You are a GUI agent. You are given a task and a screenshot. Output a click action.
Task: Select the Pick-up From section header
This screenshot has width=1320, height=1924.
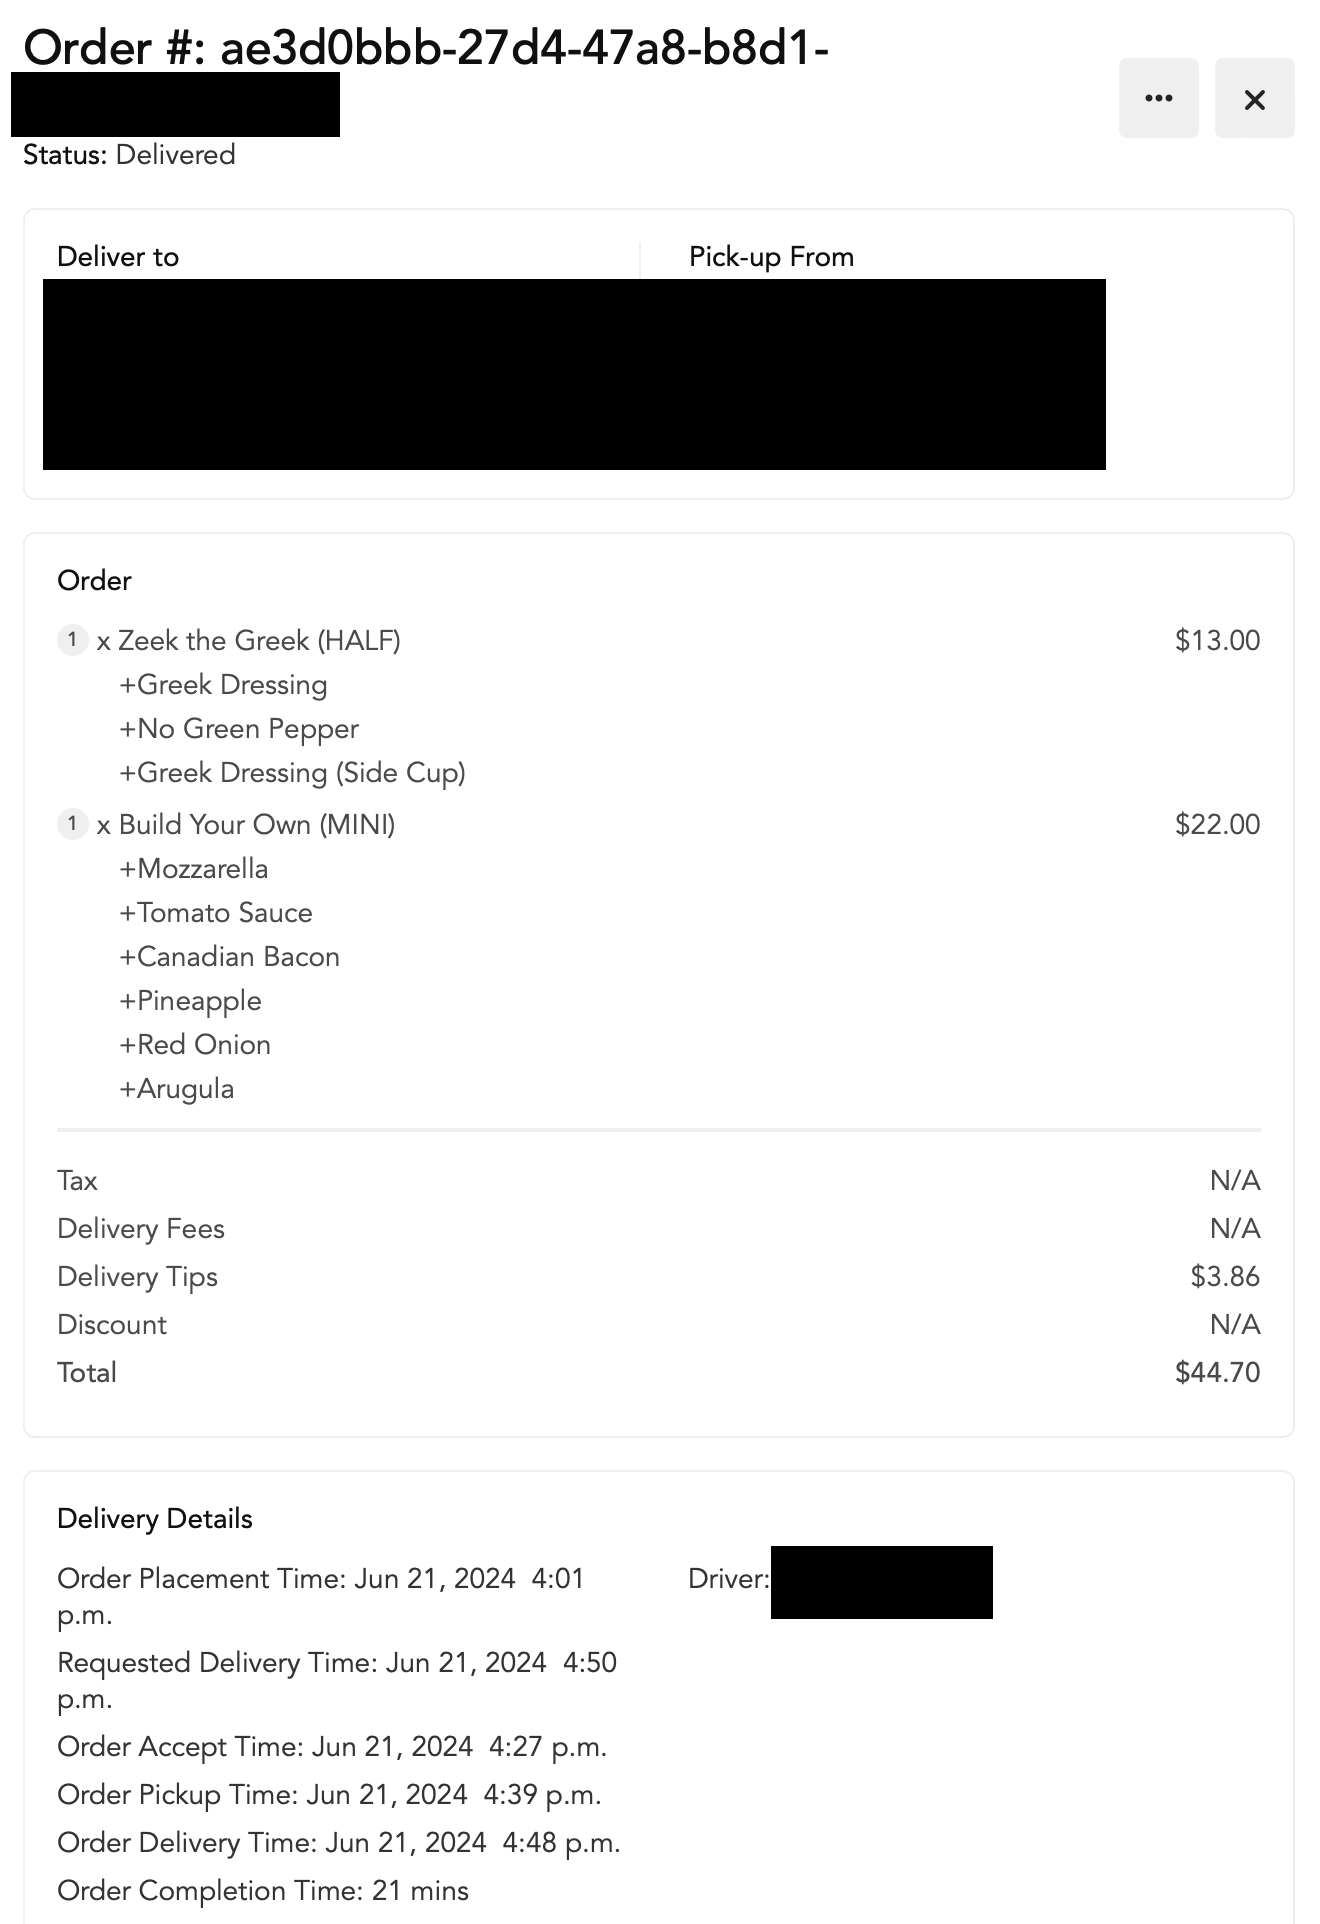(x=770, y=257)
